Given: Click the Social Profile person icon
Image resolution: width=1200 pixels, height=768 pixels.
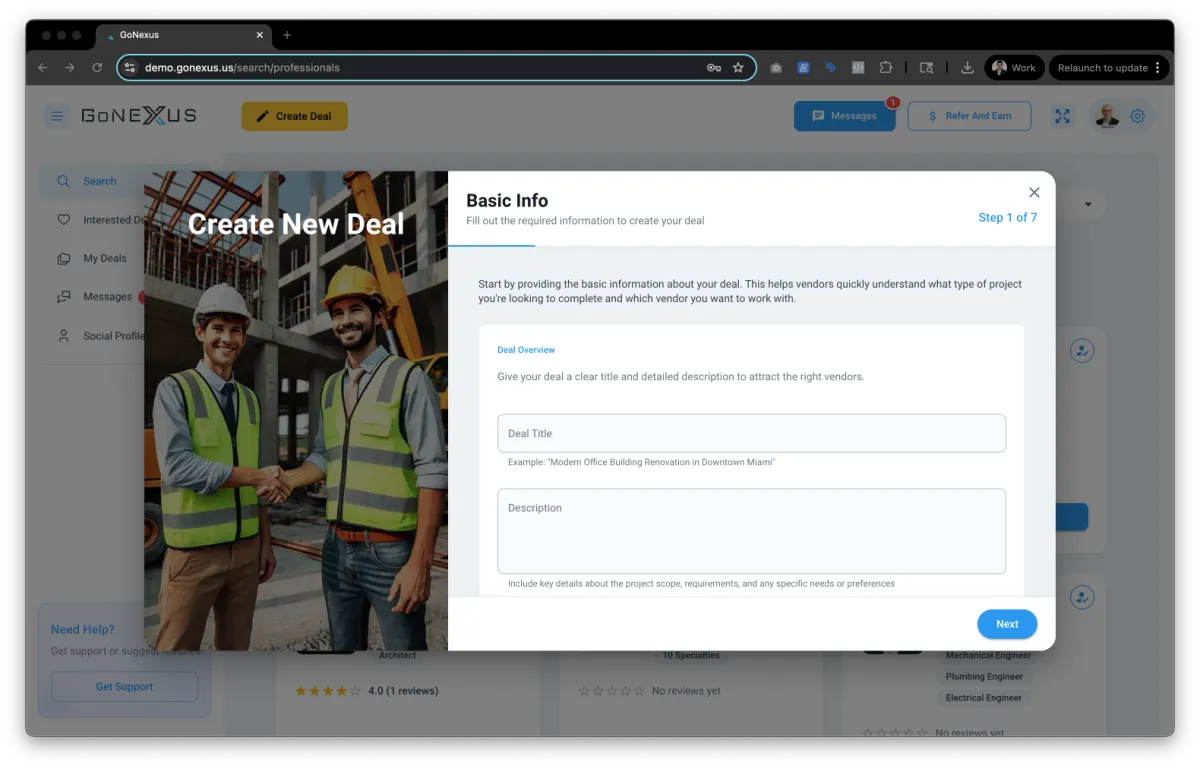Looking at the screenshot, I should tap(64, 336).
